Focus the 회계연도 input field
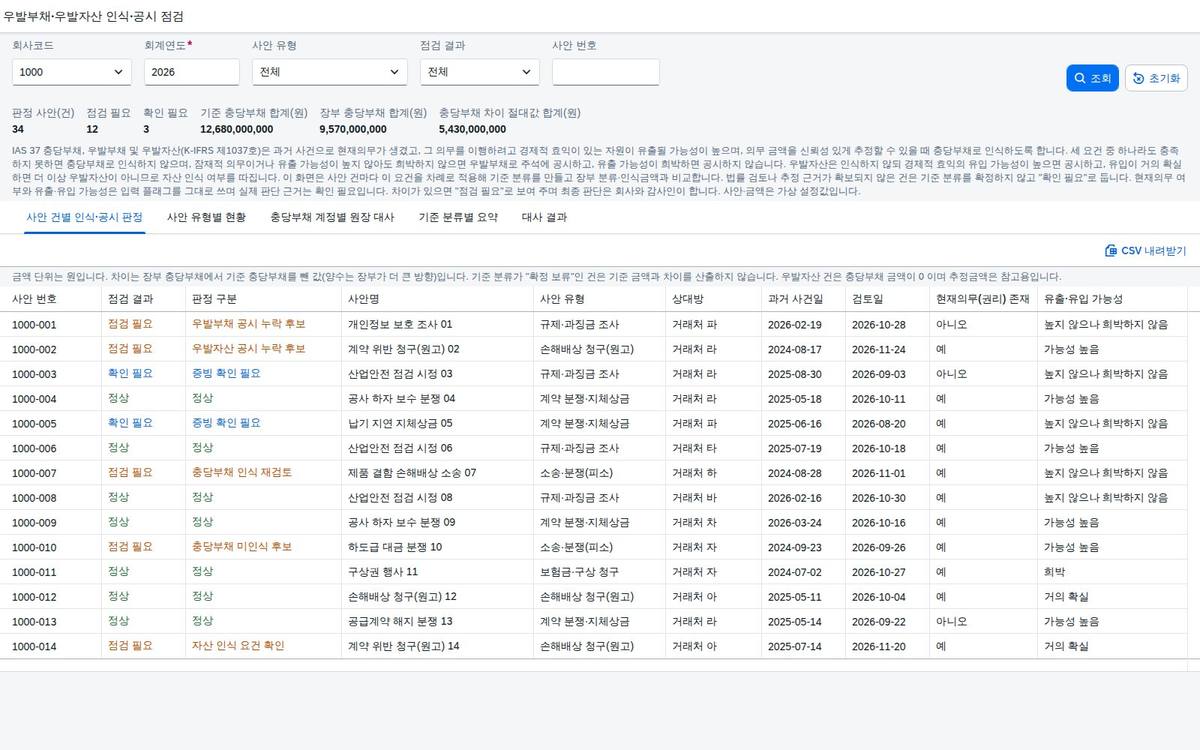1200x750 pixels. coord(192,72)
